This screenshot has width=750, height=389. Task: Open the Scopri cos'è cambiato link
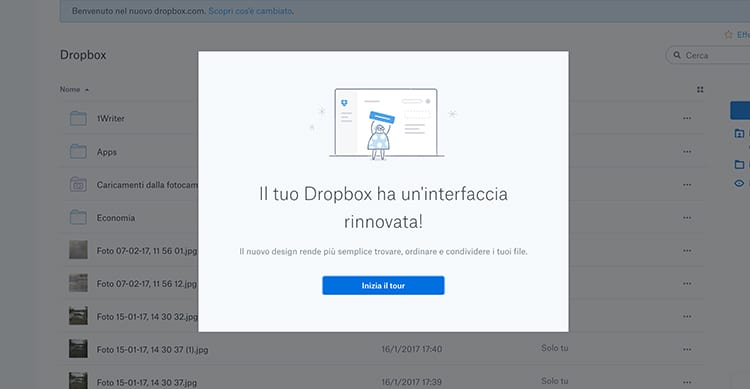251,11
